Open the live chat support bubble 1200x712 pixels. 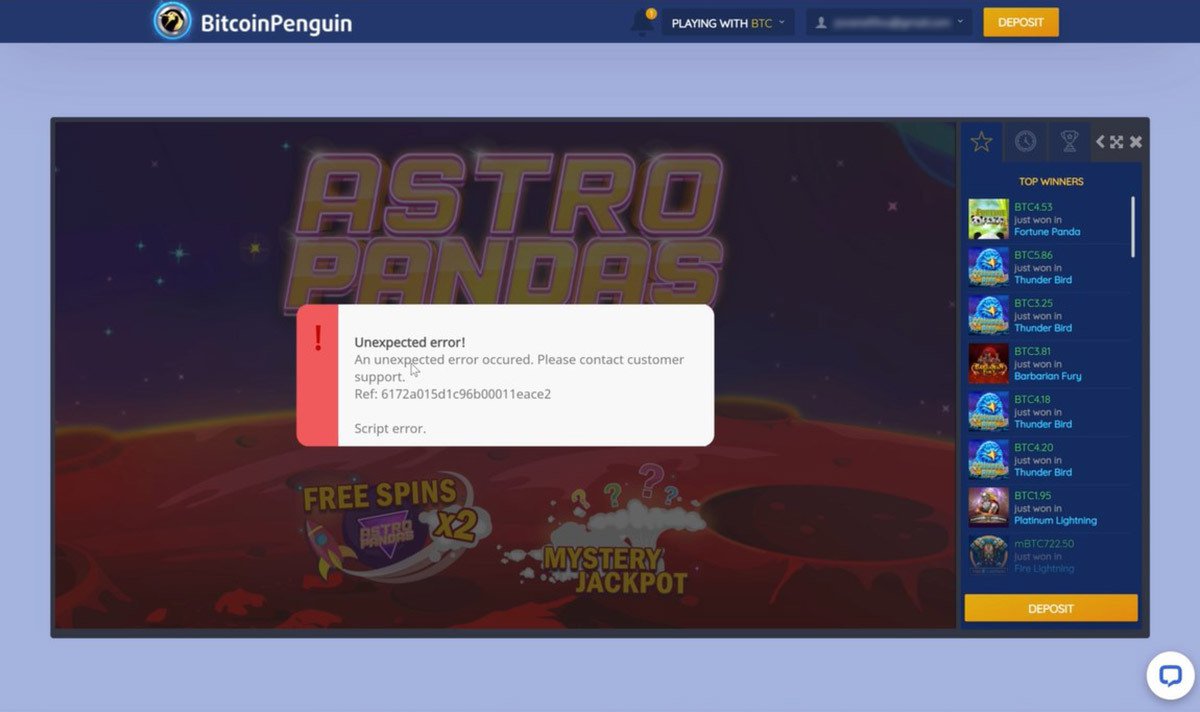coord(1170,676)
